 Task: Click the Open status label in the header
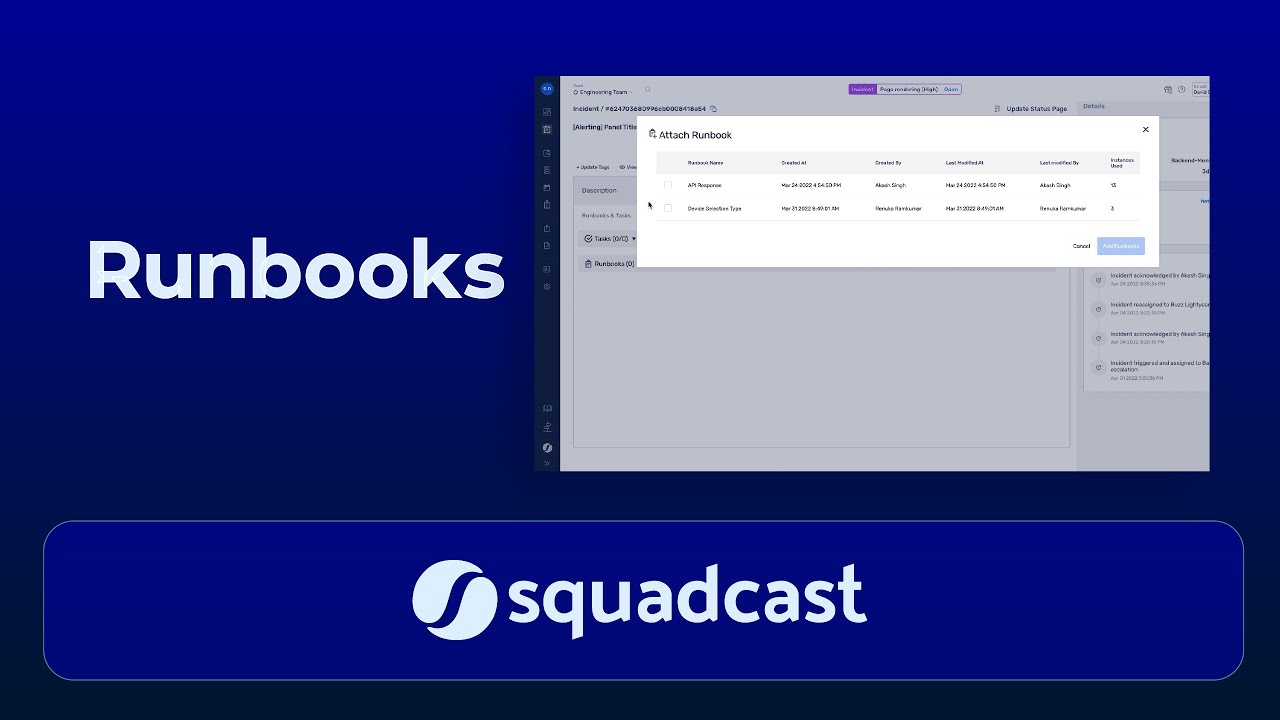tap(951, 89)
